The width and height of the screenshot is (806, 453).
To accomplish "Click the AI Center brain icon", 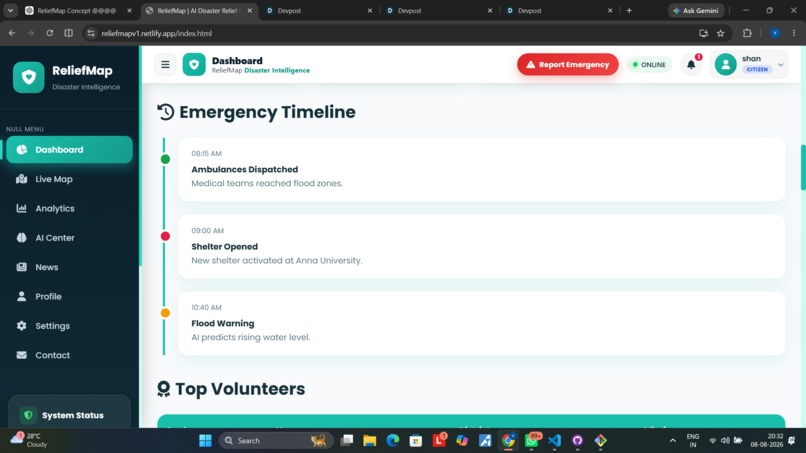I will click(x=22, y=238).
